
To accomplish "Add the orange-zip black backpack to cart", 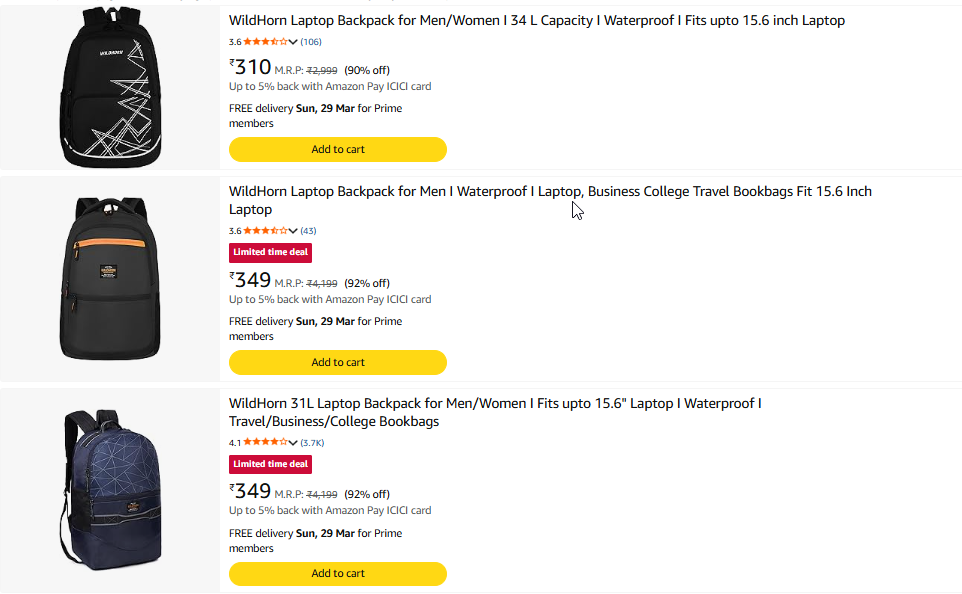I will pos(337,362).
